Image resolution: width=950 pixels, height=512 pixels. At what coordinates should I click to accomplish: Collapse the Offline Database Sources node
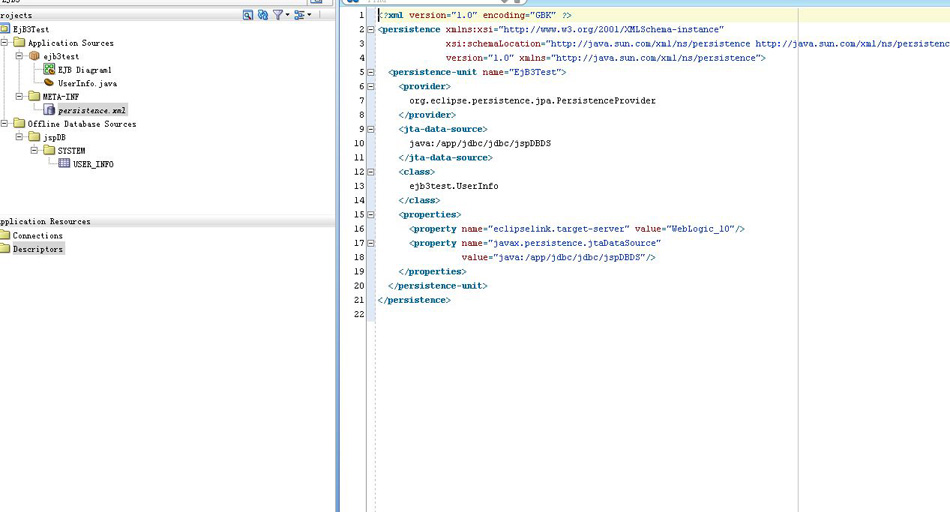[4, 123]
